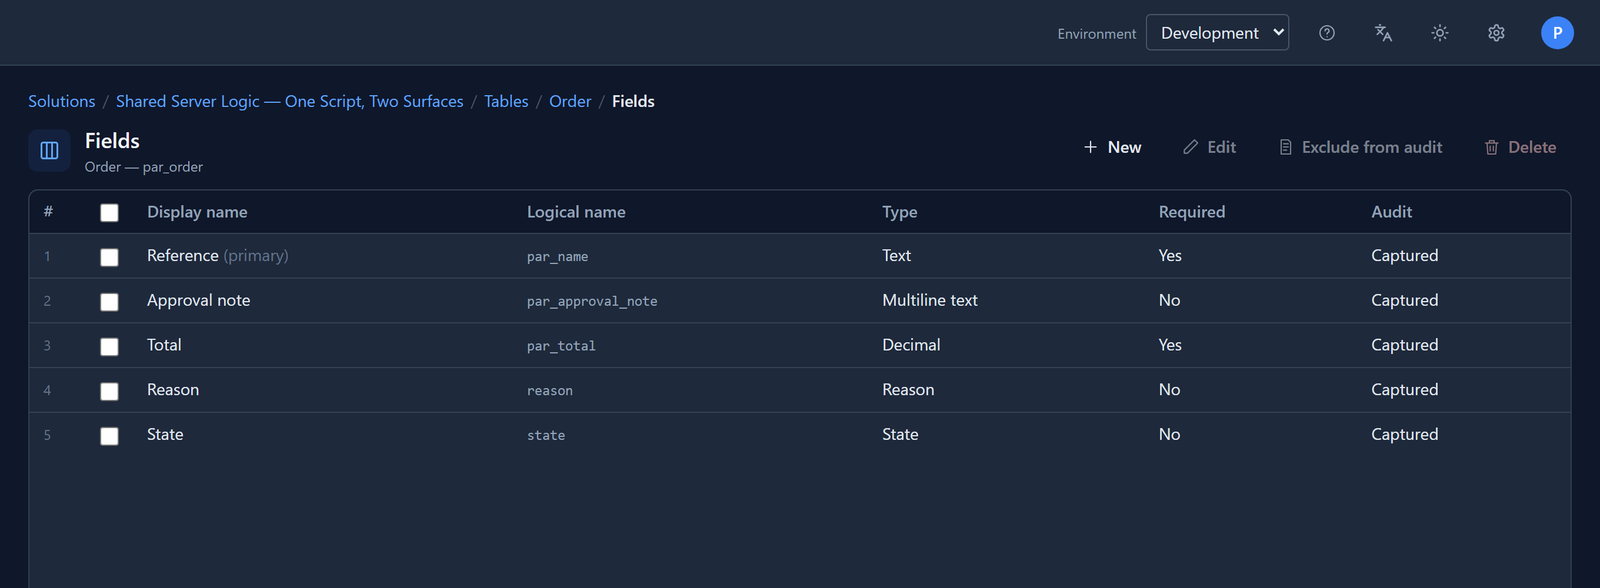
Task: Open the Shared Server Logic breadcrumb link
Action: coord(290,101)
